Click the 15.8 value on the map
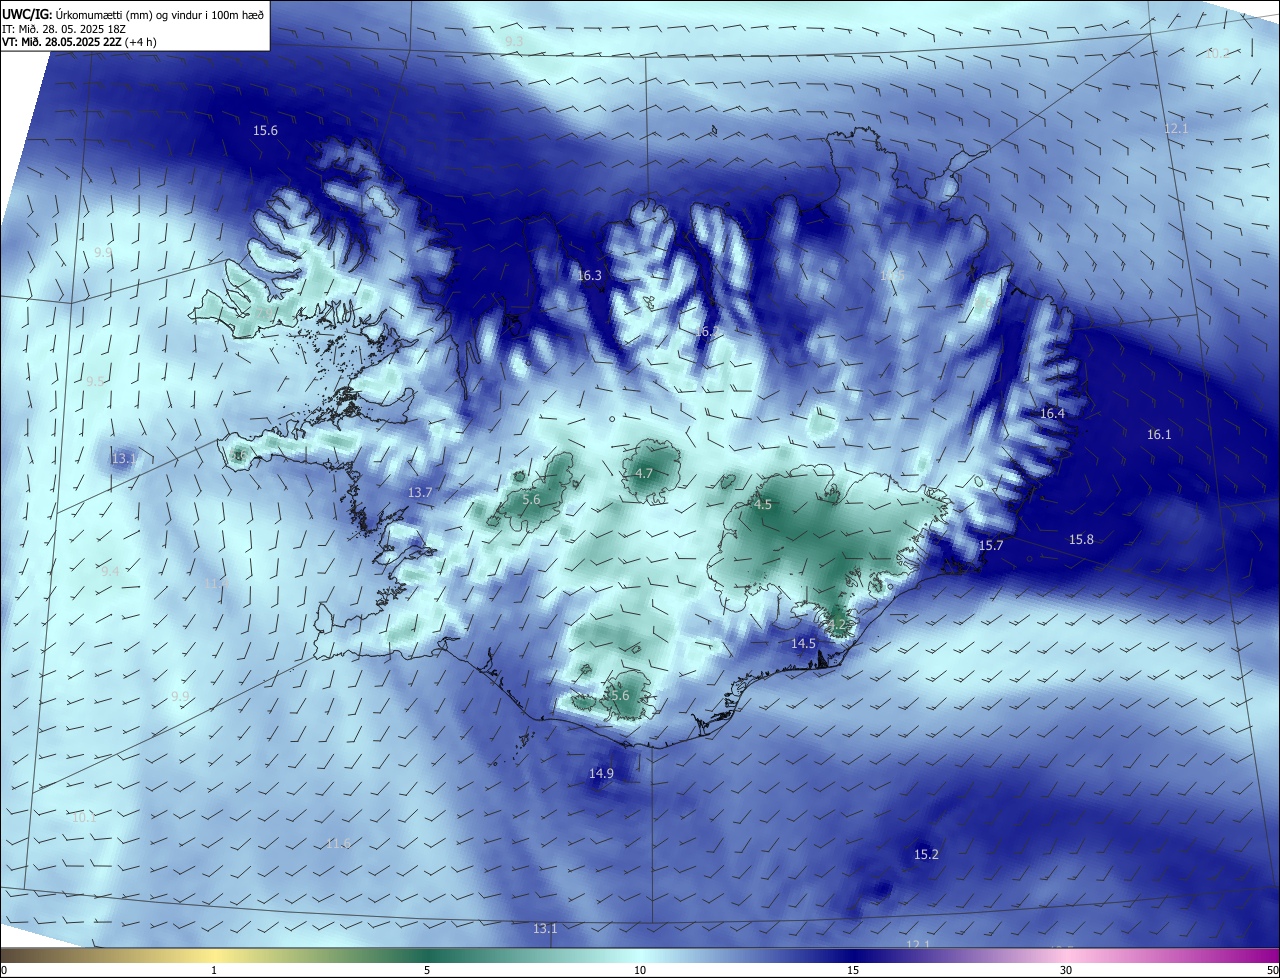This screenshot has width=1280, height=978. (x=1081, y=539)
